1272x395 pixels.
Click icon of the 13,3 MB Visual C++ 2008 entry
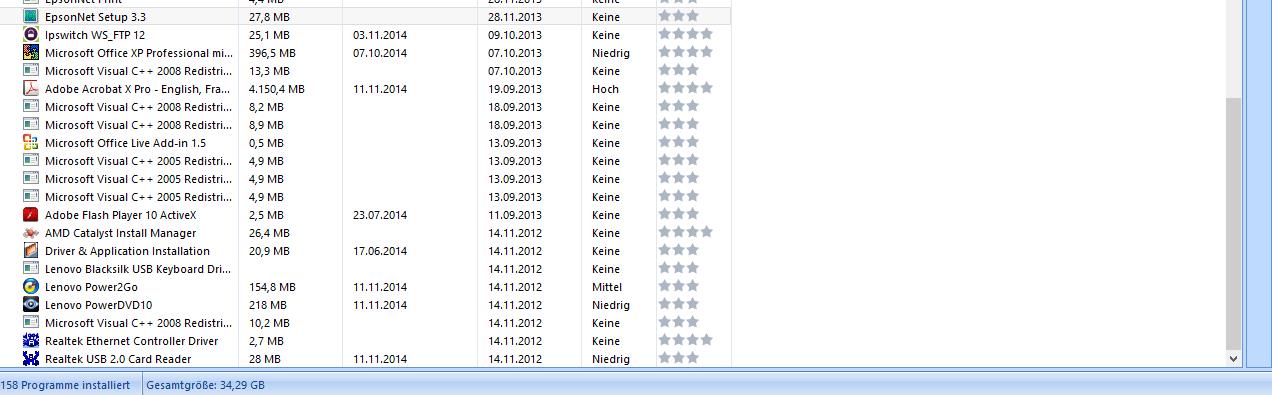click(31, 71)
